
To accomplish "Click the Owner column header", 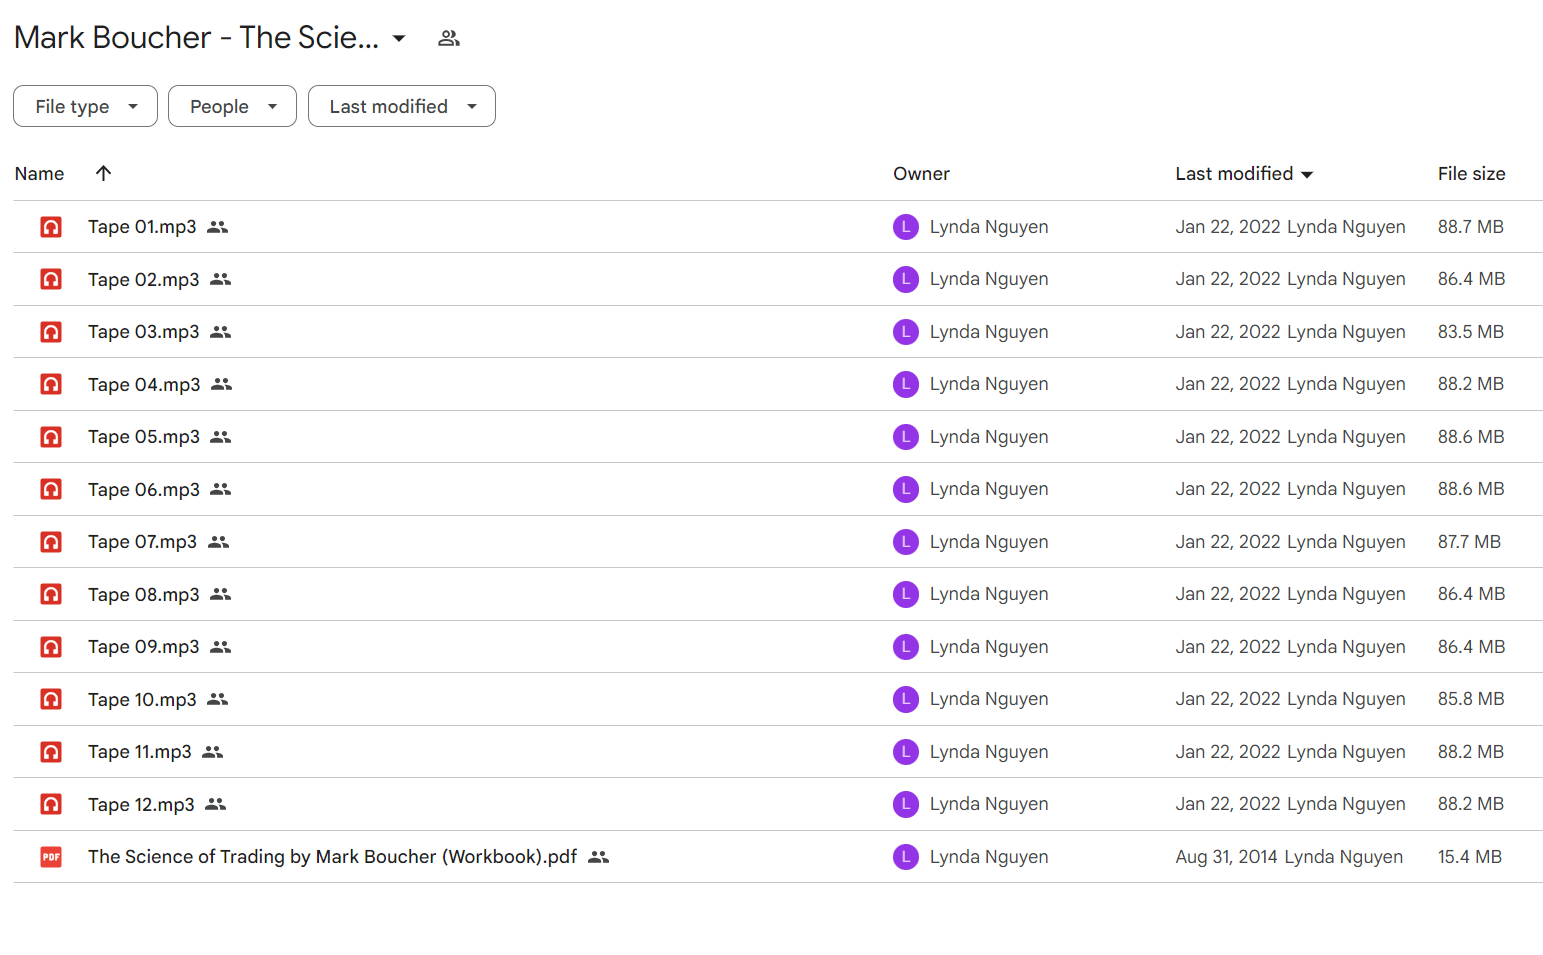I will (921, 174).
